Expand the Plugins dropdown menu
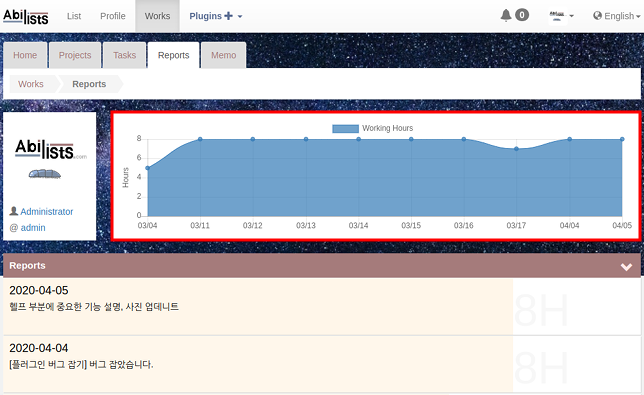Viewport: 644px width, 395px height. coord(216,16)
